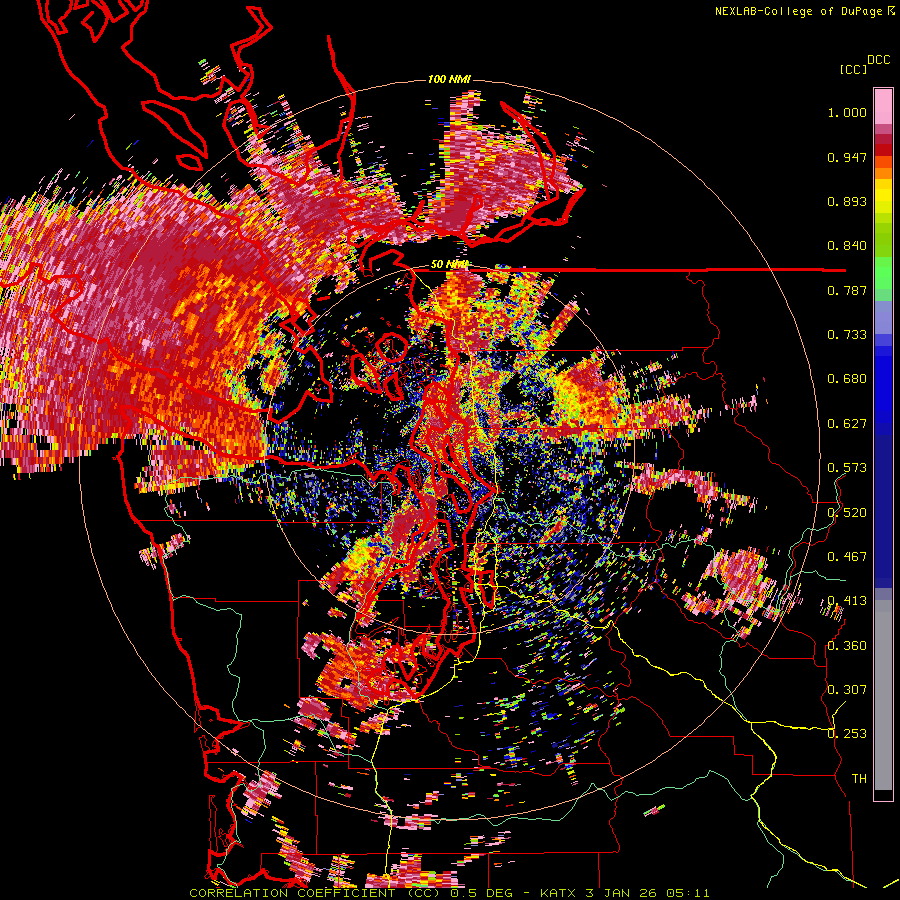Click the yellow segment of the color bar
900x900 pixels.
pyautogui.click(x=883, y=197)
